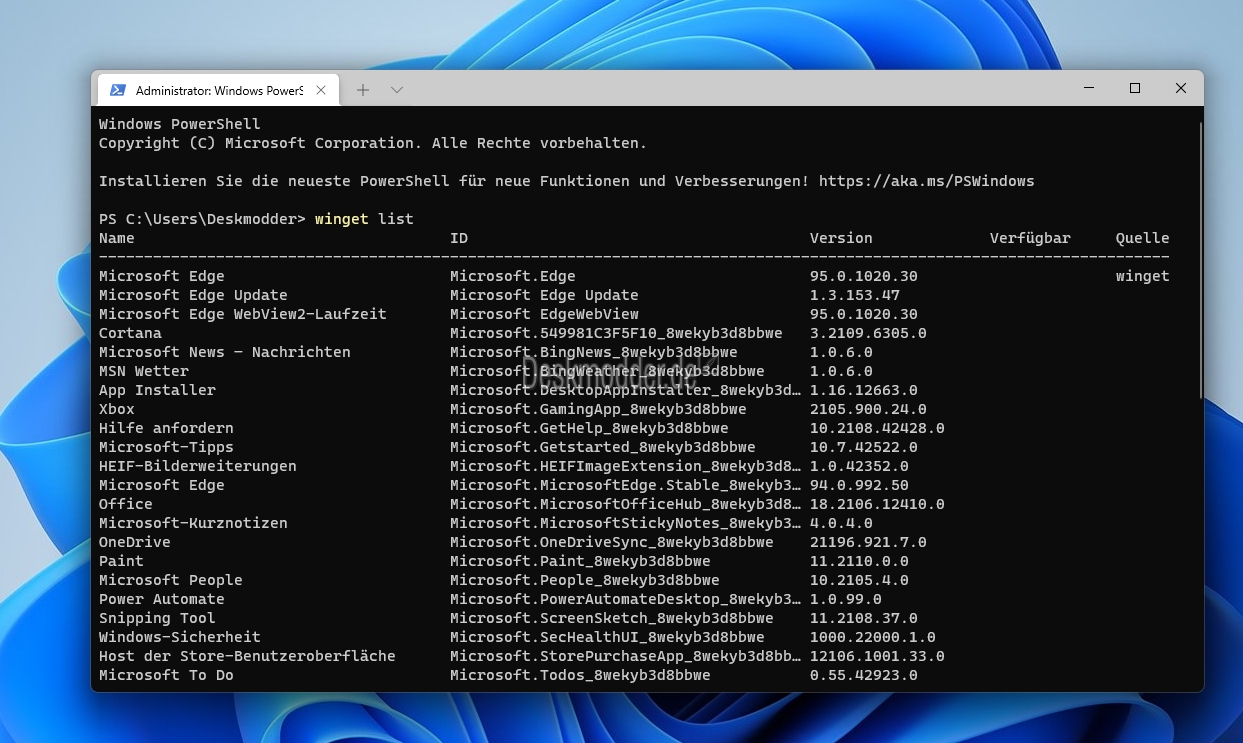
Task: Click the 'Name' column header
Action: point(117,238)
